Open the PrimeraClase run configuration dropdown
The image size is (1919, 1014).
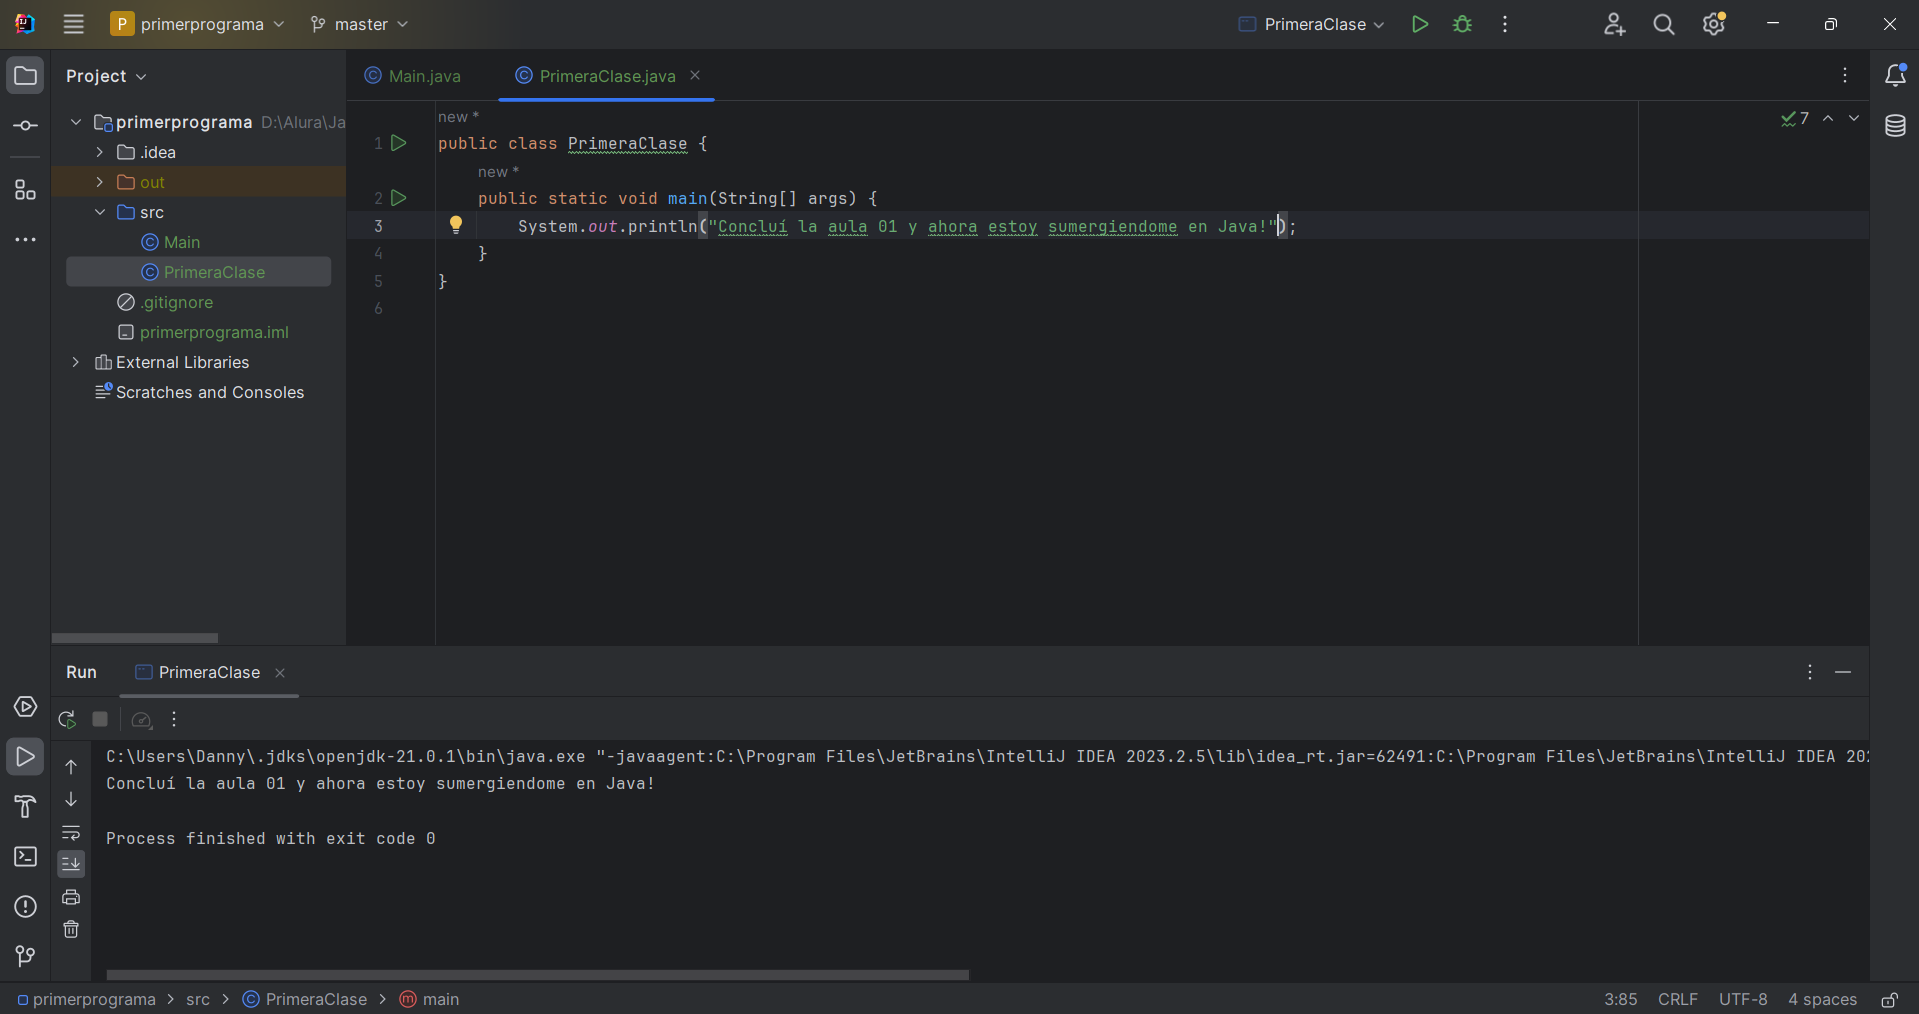coord(1311,24)
